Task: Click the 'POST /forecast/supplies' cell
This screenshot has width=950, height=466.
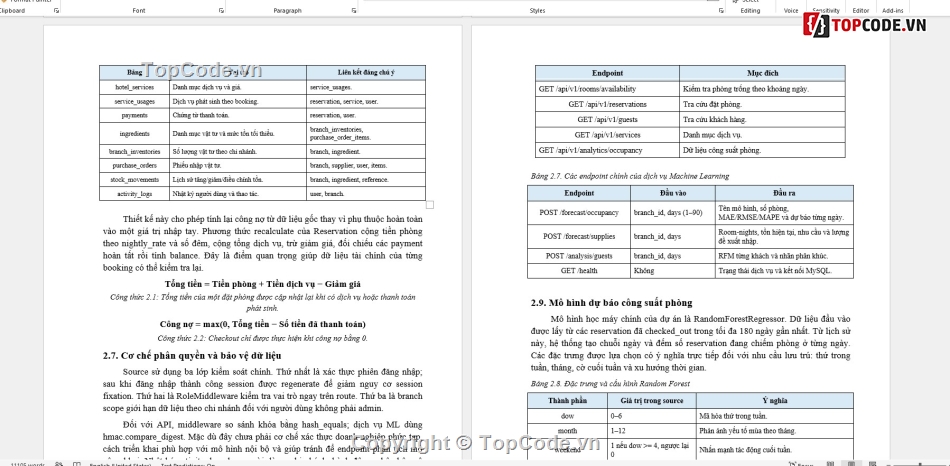Action: point(579,236)
